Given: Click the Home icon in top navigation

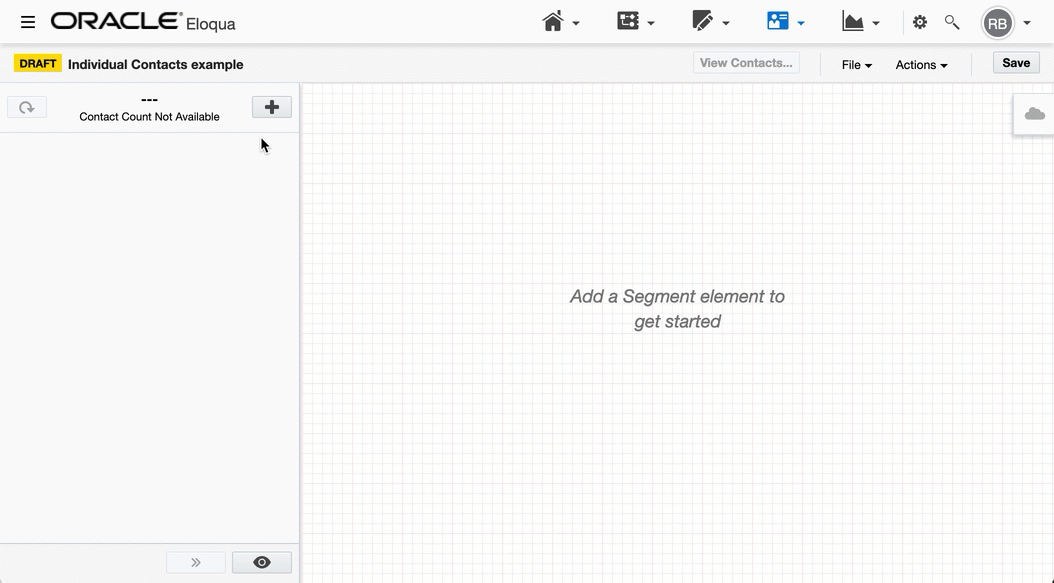Looking at the screenshot, I should (553, 21).
